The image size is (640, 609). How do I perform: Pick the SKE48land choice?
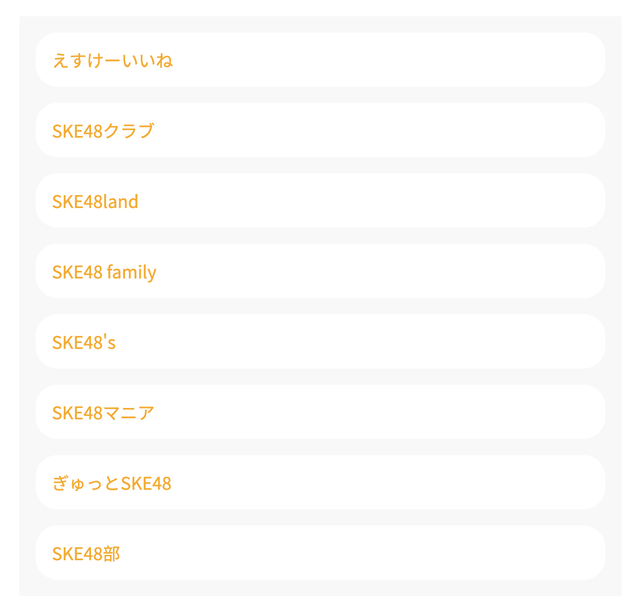pos(320,200)
